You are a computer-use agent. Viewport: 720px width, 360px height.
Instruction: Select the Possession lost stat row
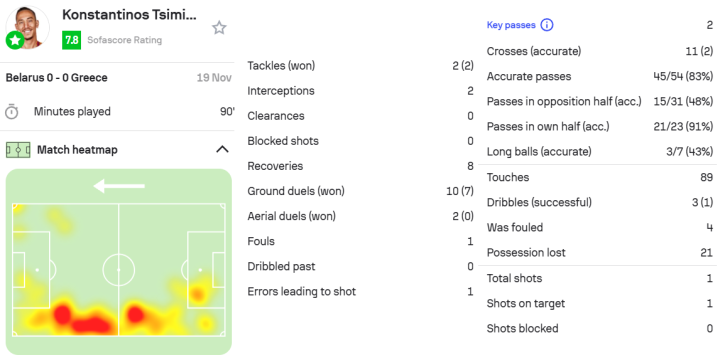coord(600,253)
